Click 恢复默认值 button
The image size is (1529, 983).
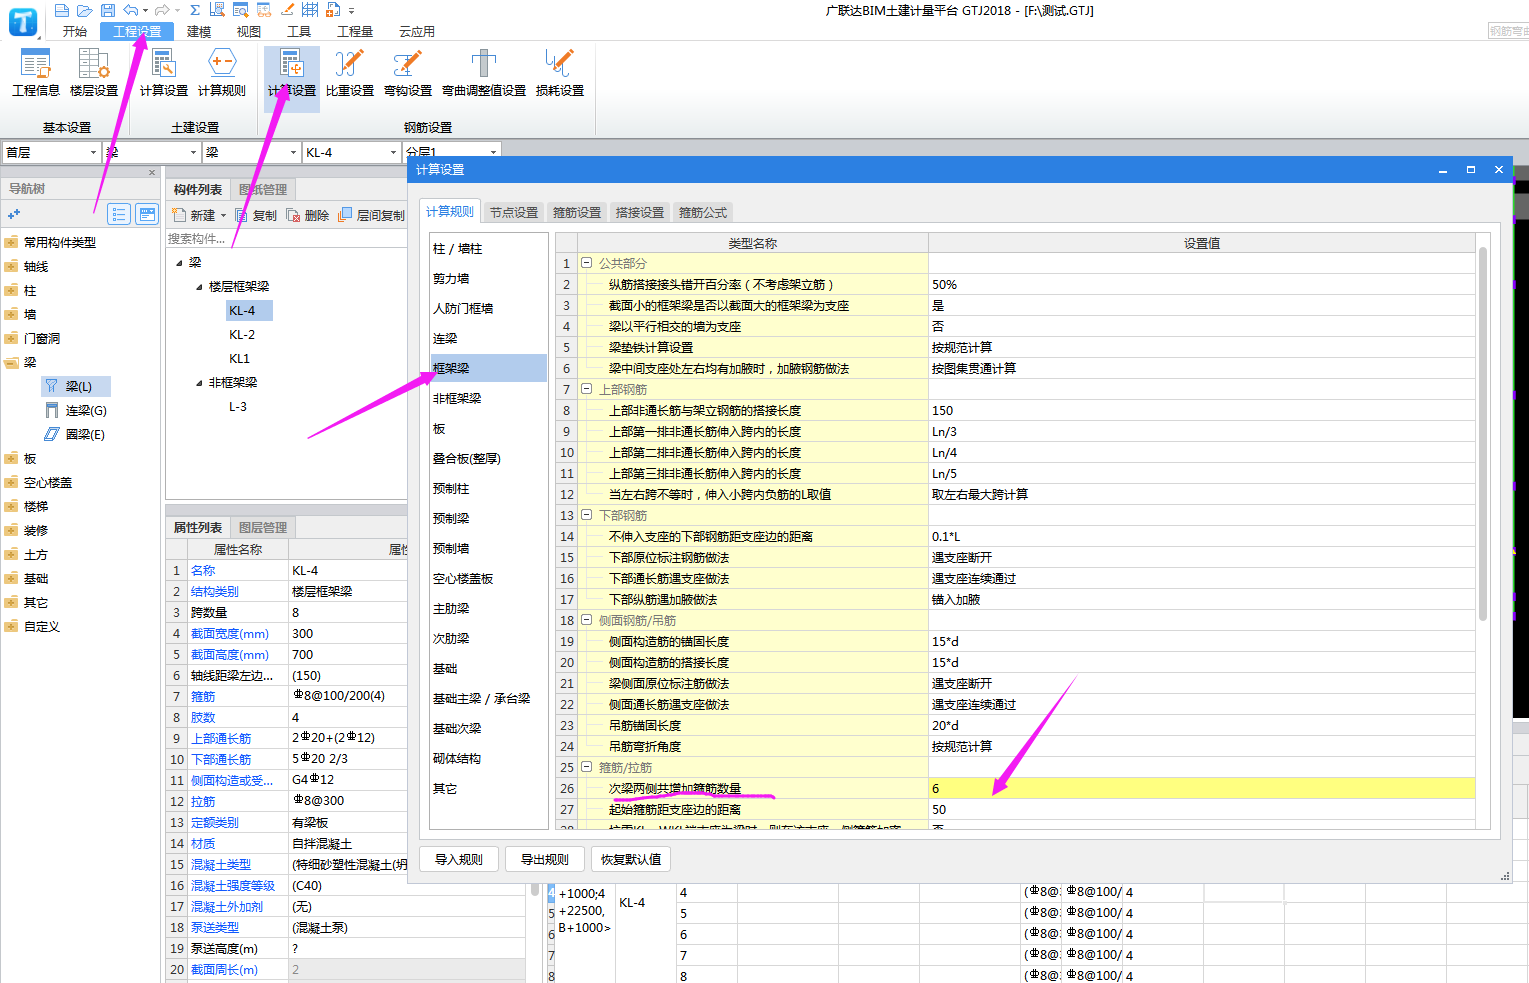click(631, 859)
